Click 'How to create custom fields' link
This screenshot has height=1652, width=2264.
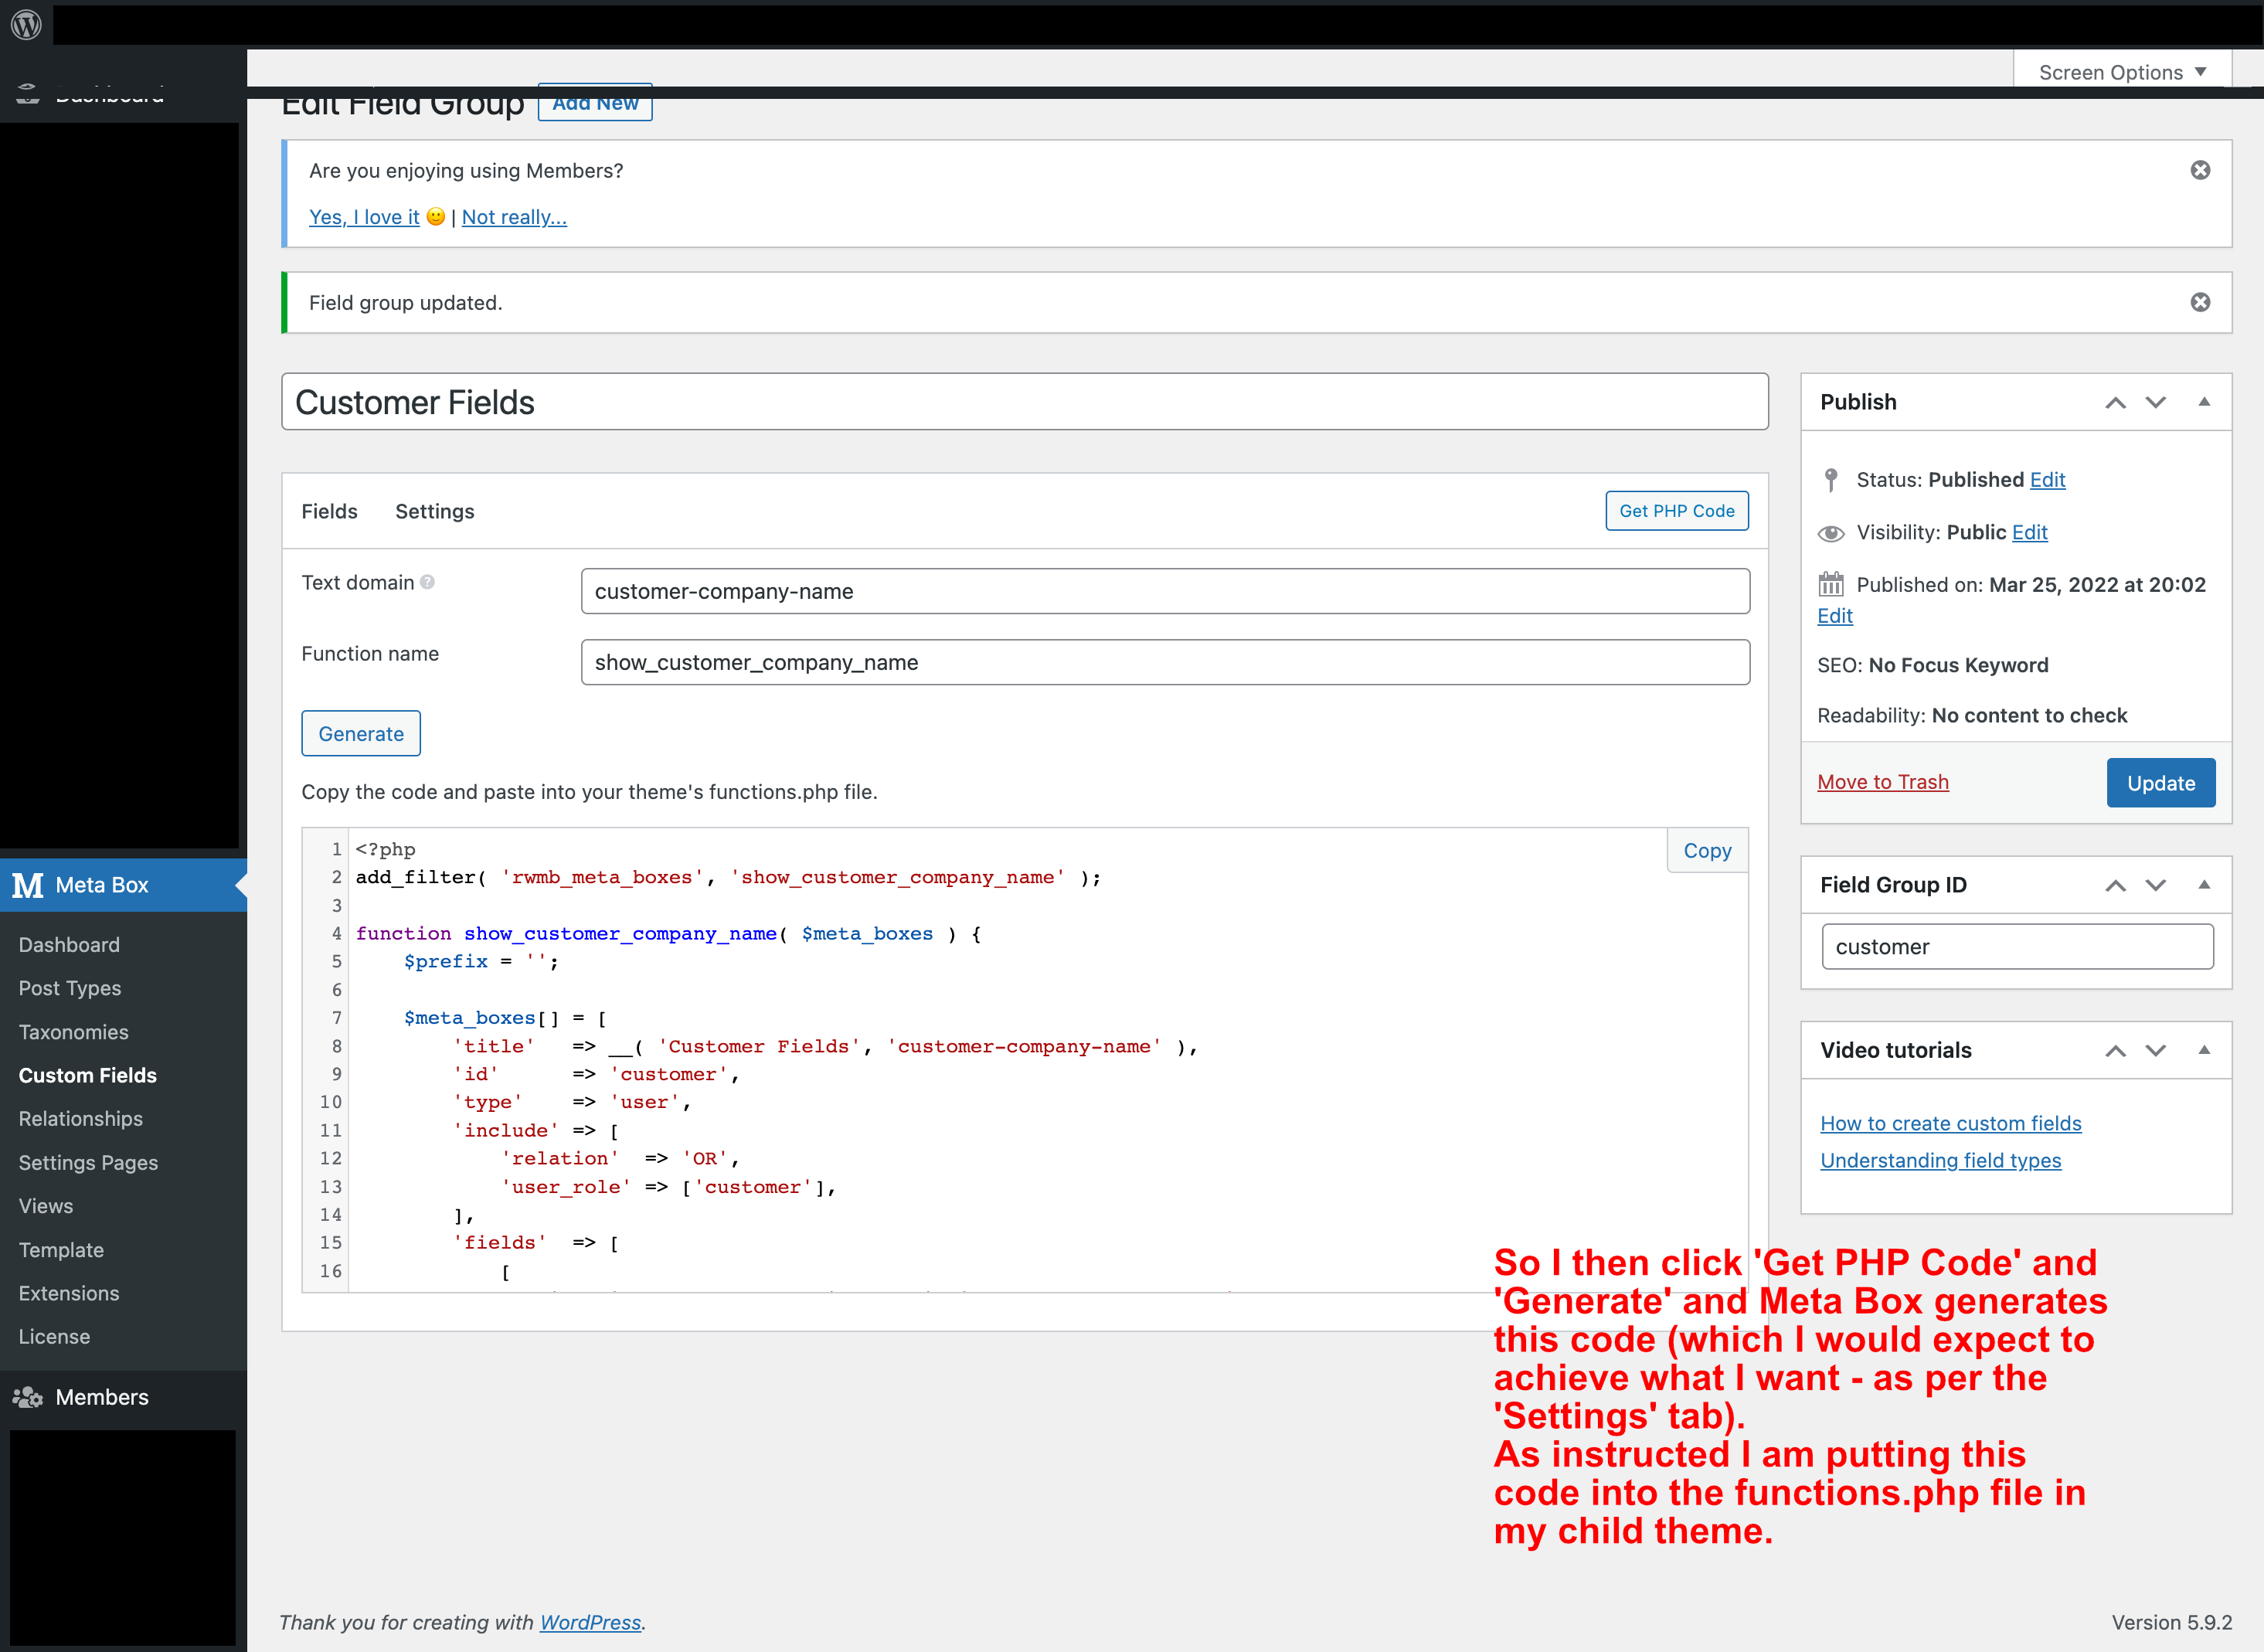(x=1951, y=1123)
